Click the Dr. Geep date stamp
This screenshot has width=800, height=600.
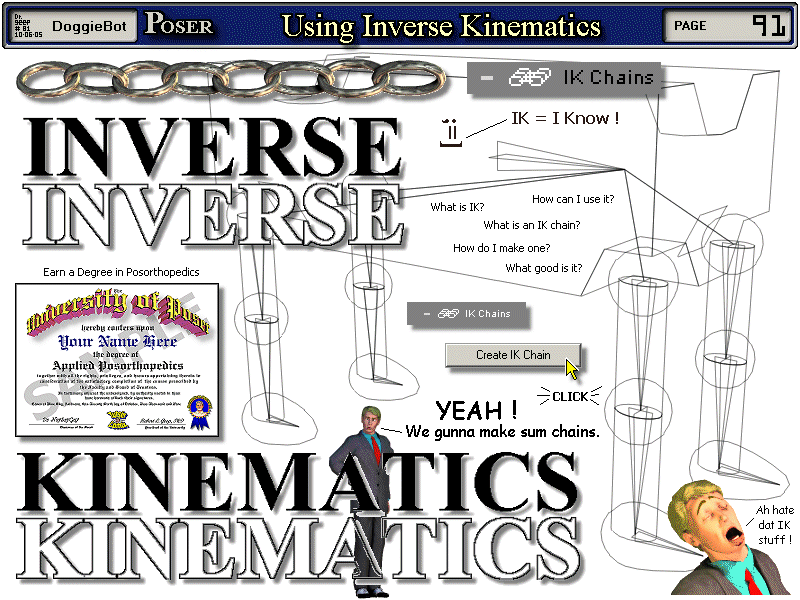[28, 26]
